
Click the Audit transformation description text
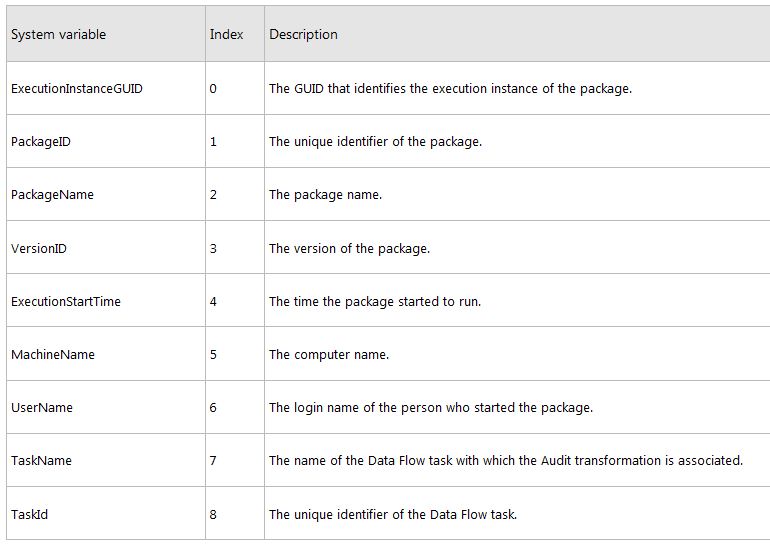tap(506, 461)
